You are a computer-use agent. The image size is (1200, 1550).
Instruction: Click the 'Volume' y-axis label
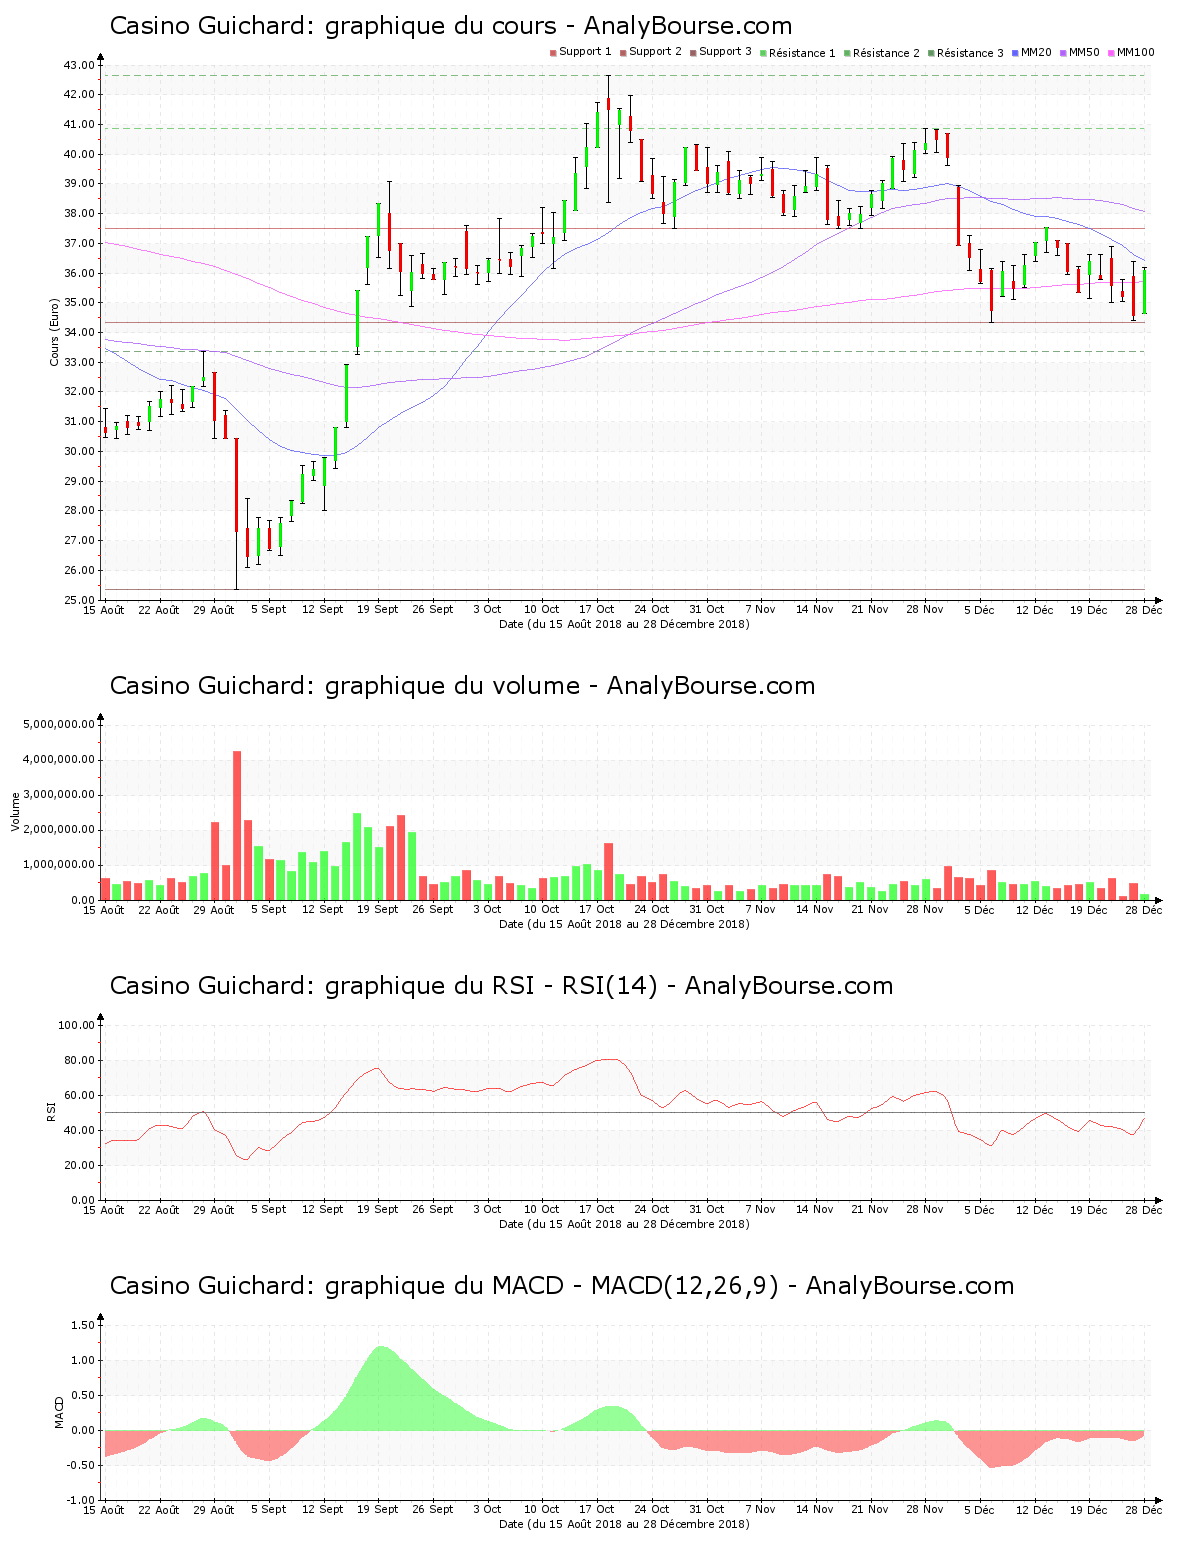pyautogui.click(x=15, y=811)
